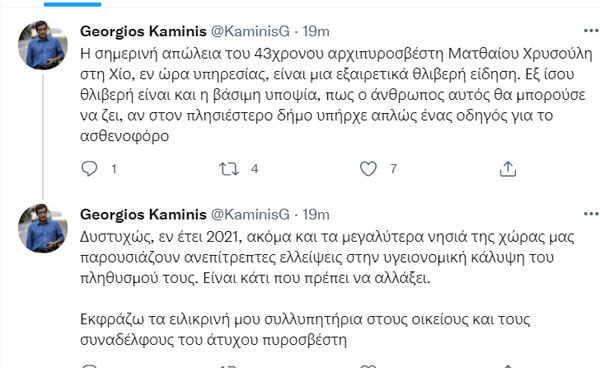Select the active tab with blue underline
Image resolution: width=600 pixels, height=368 pixels.
pos(73,4)
